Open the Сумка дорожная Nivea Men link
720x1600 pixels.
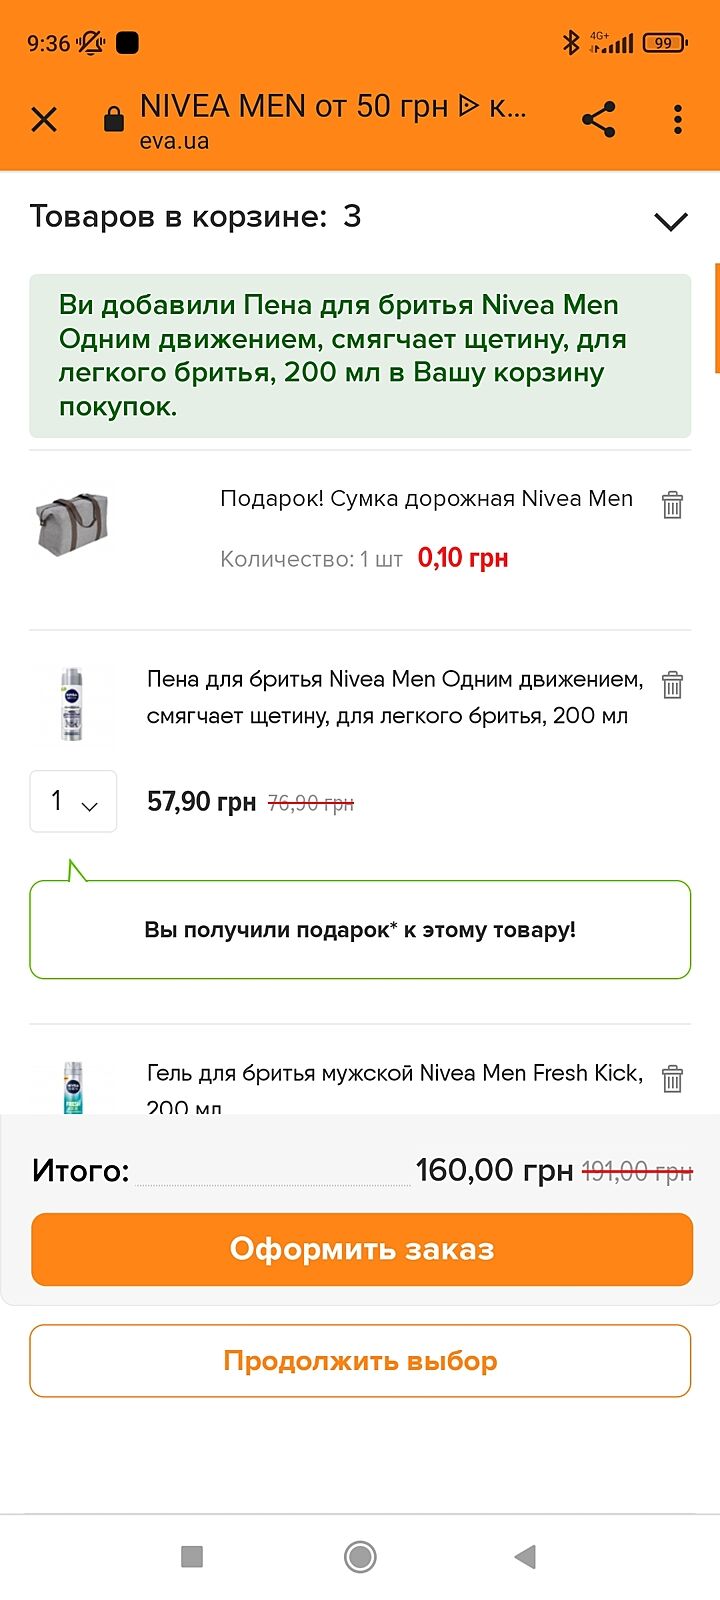(426, 499)
